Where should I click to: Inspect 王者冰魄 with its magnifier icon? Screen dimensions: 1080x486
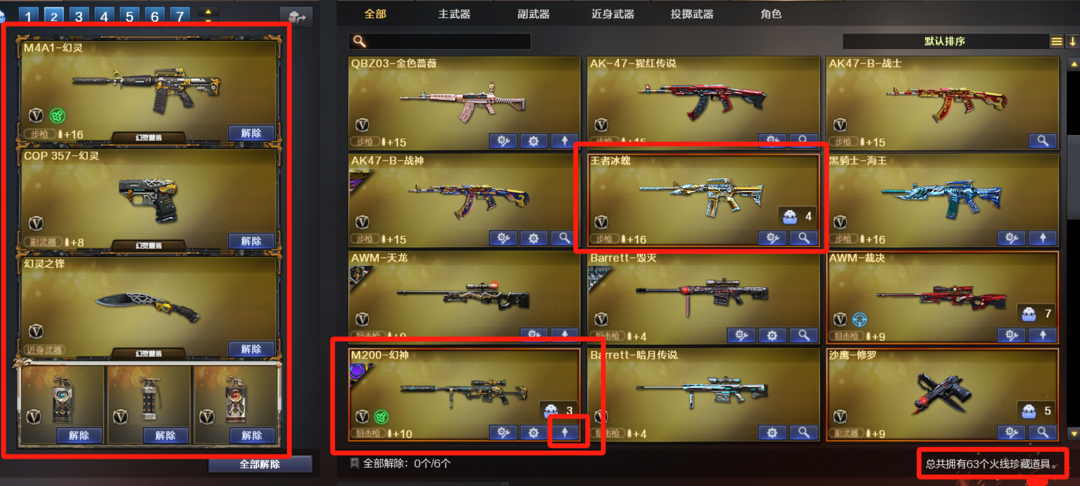click(x=803, y=238)
